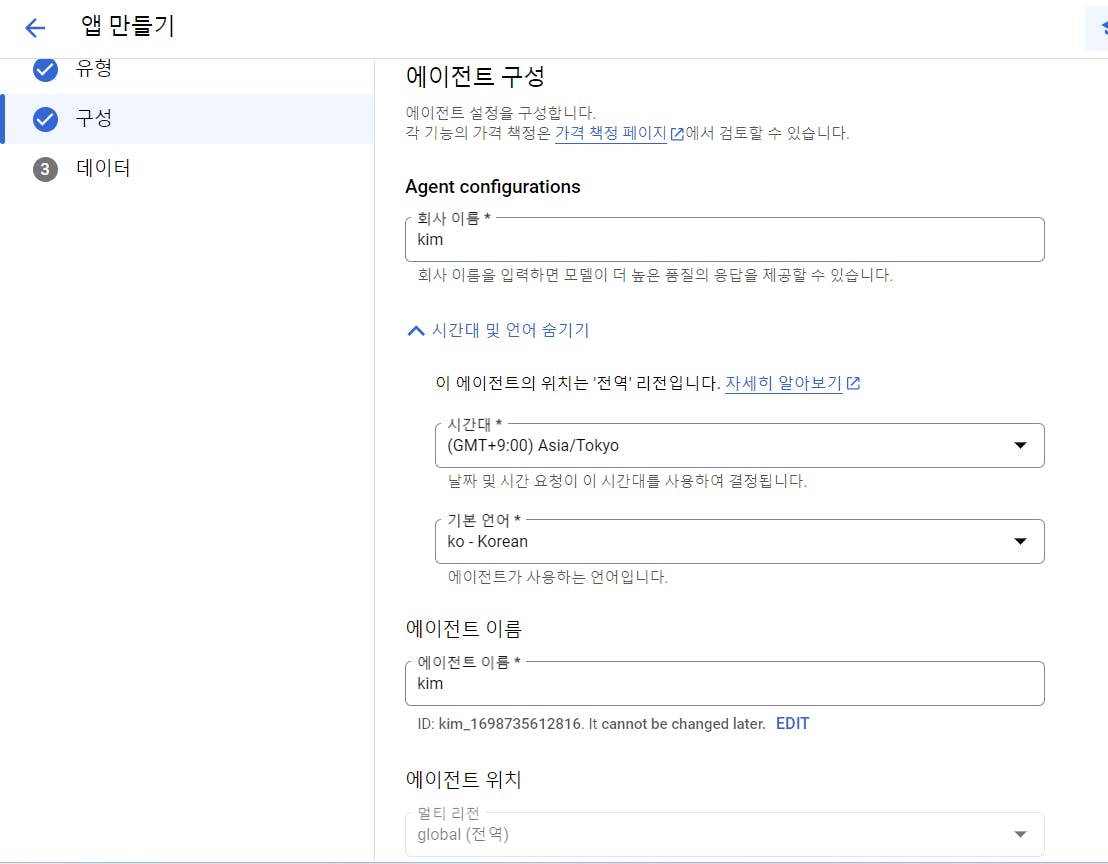1108x864 pixels.
Task: Click the 에이전트 이름 section heading
Action: pyautogui.click(x=463, y=628)
